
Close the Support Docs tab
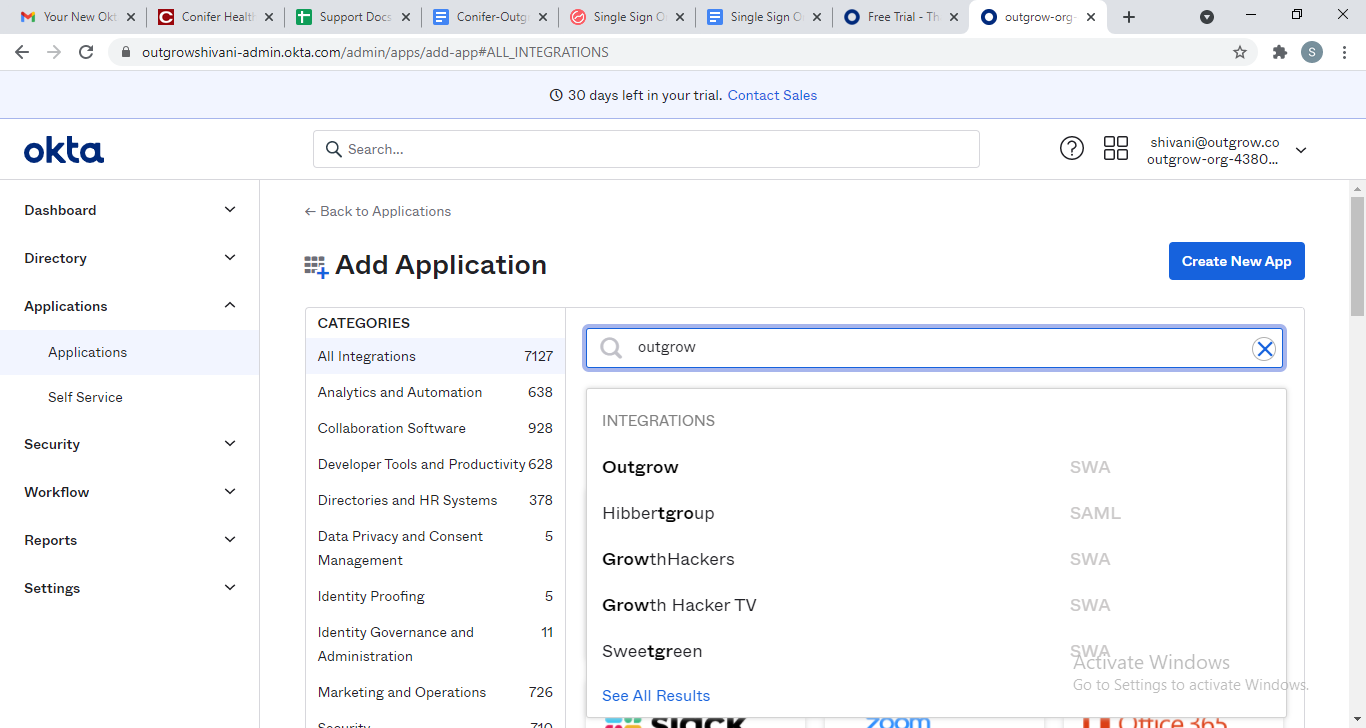point(406,17)
